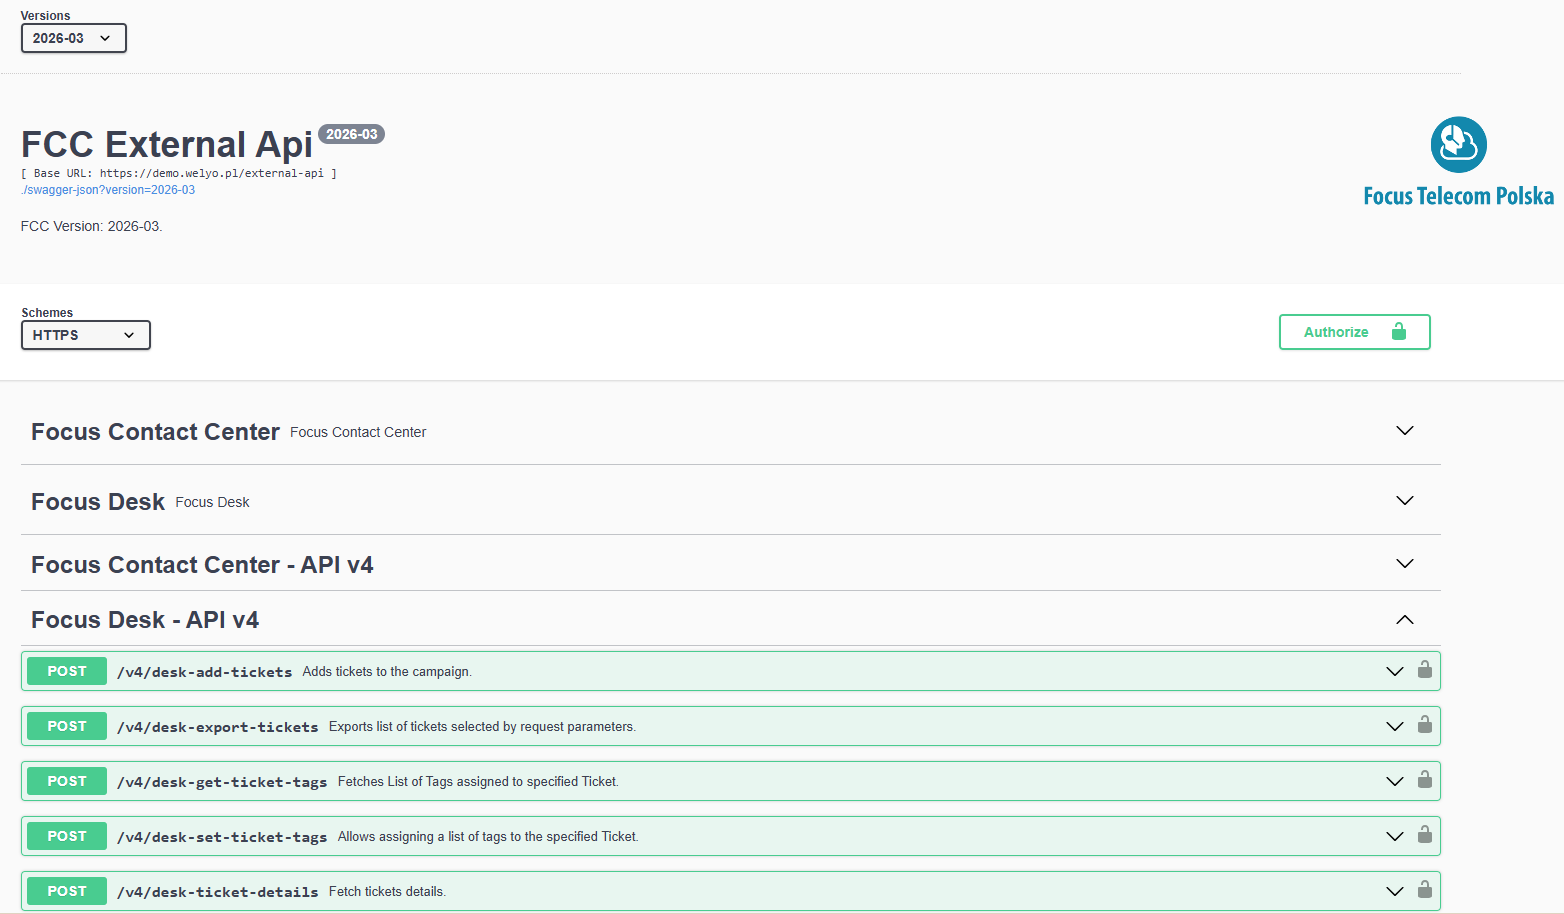This screenshot has height=914, width=1564.
Task: Open the swagger-json?version=2026-03 link
Action: click(108, 190)
